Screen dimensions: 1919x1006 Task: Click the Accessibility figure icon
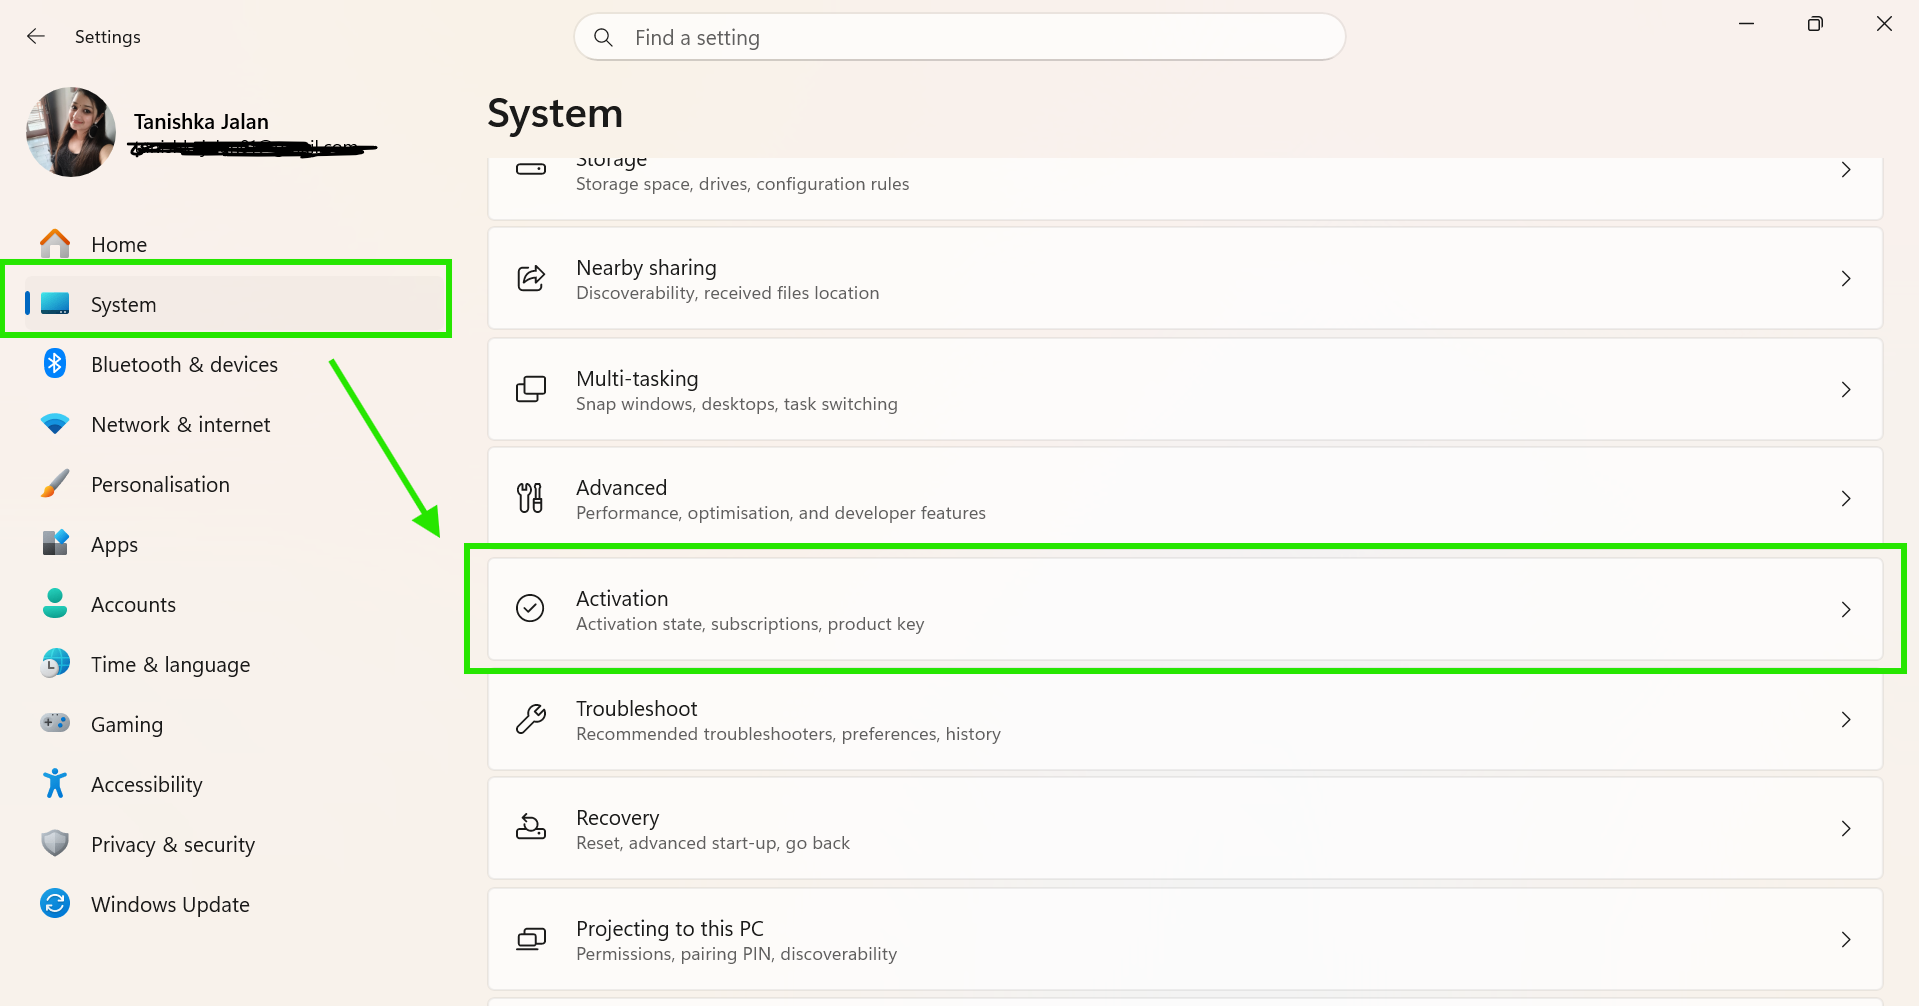coord(55,783)
